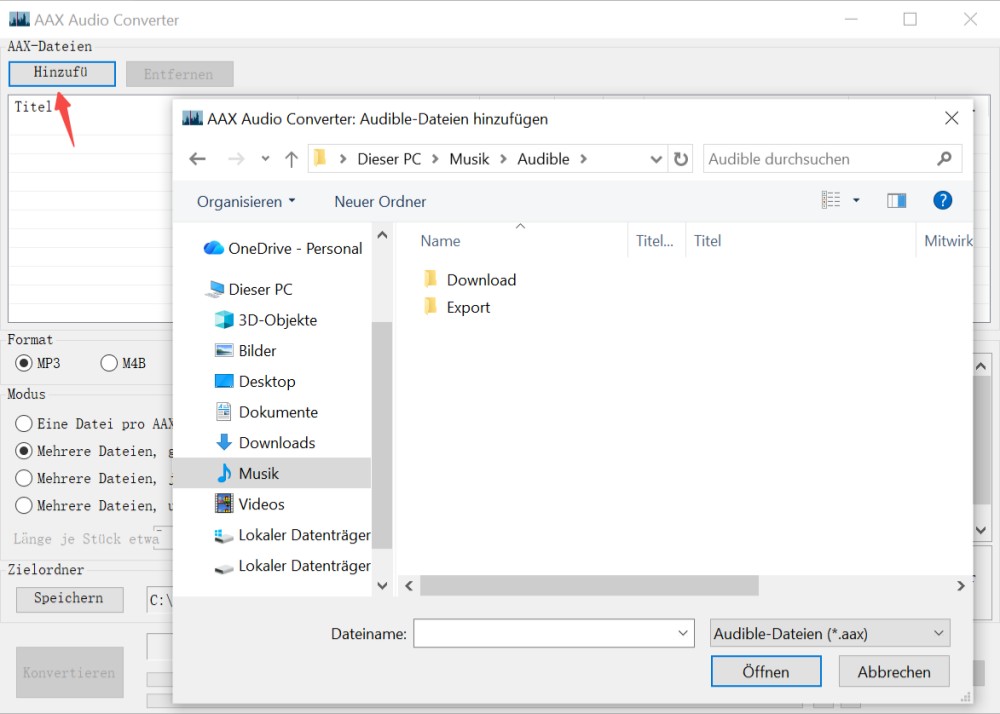Refresh the Audible folder view

pos(681,159)
